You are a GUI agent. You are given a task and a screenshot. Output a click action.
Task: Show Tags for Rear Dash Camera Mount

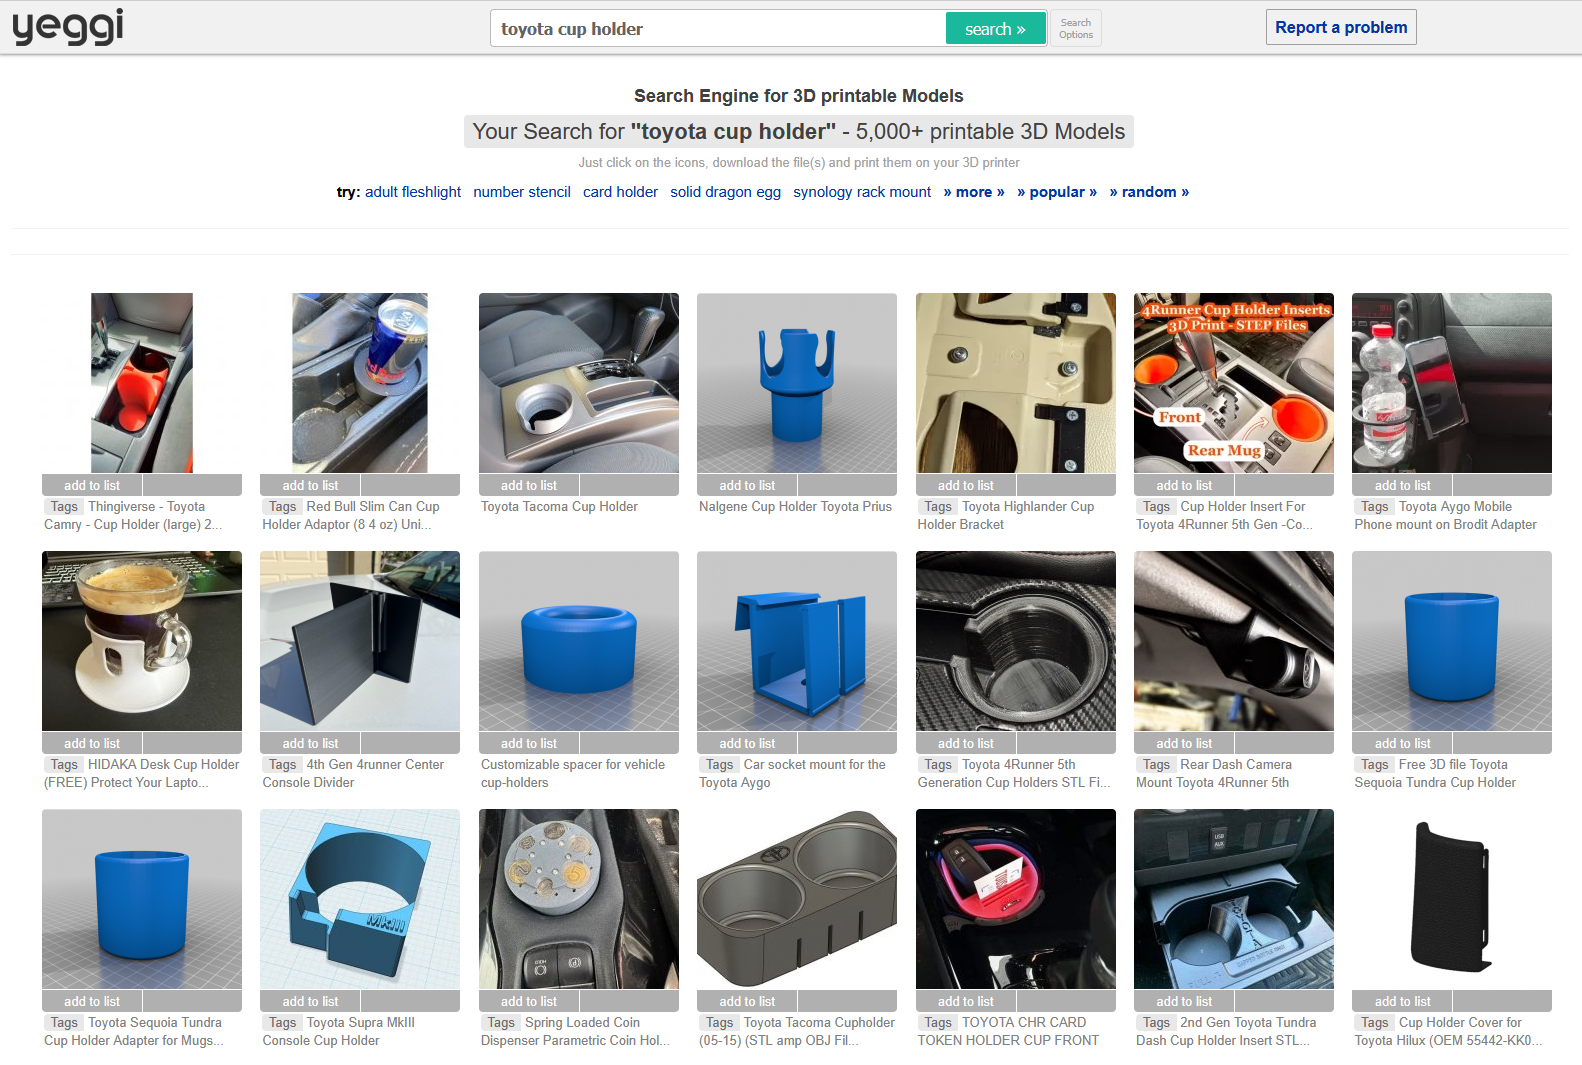coord(1156,765)
